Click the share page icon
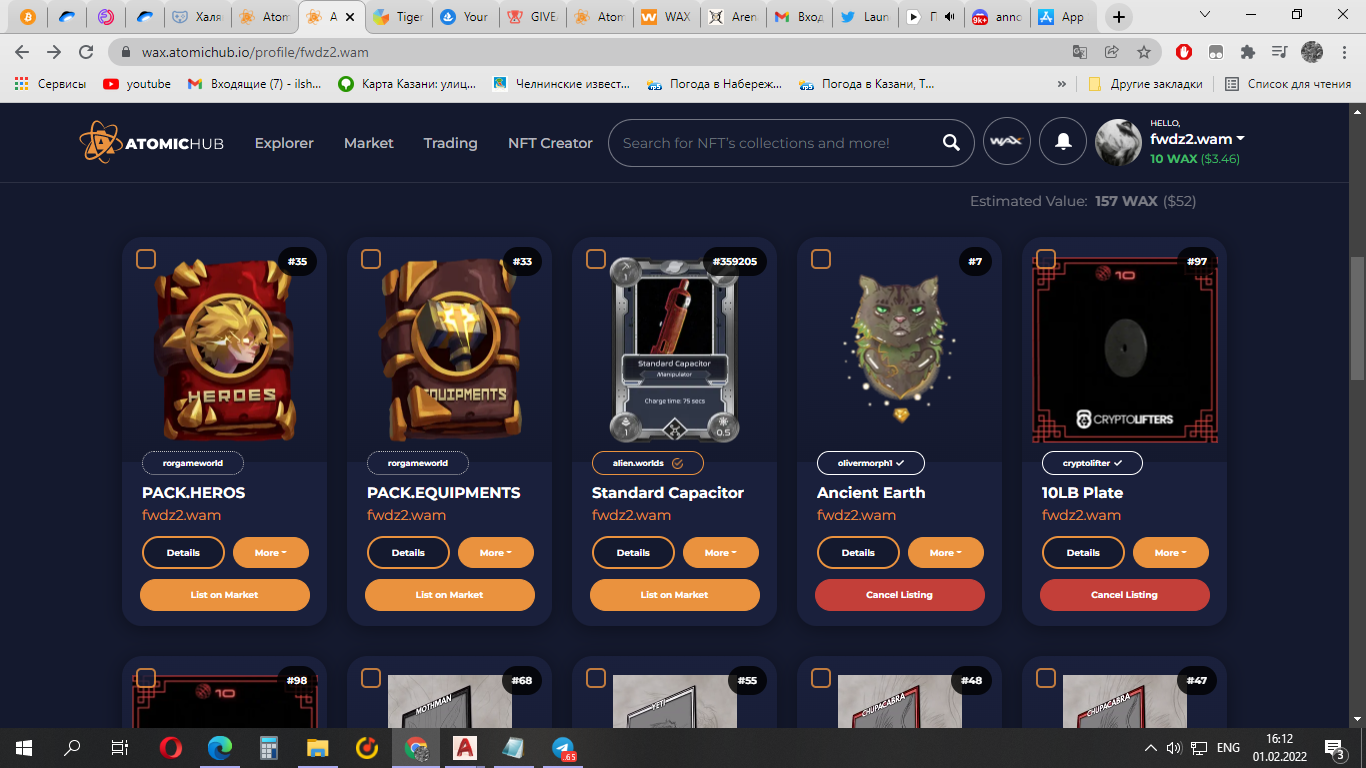 1111,52
